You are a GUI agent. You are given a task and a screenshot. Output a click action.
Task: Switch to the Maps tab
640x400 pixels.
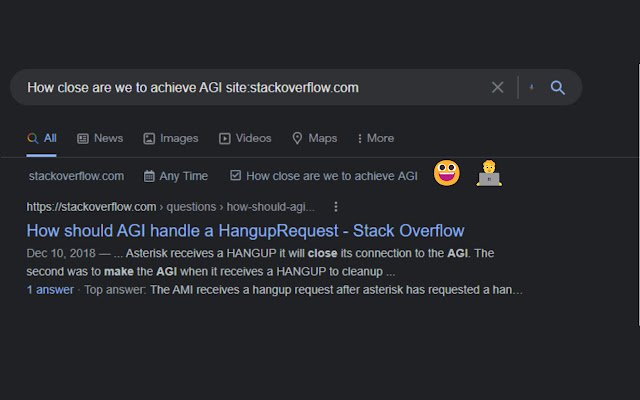coord(315,138)
